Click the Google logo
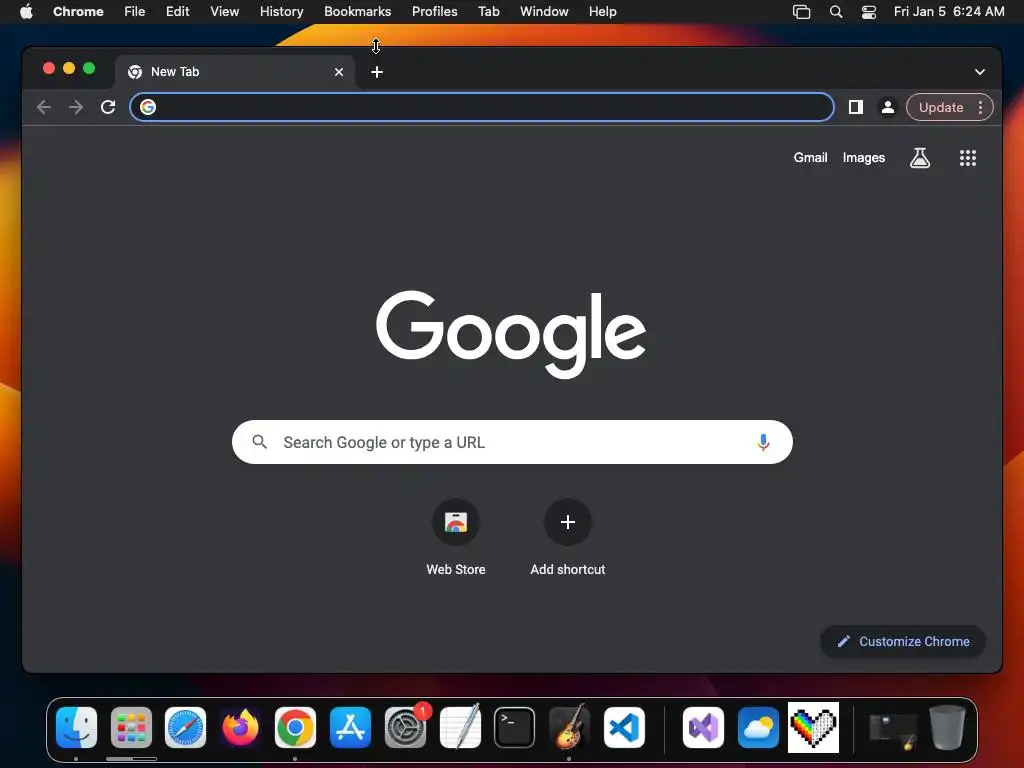 pyautogui.click(x=511, y=334)
